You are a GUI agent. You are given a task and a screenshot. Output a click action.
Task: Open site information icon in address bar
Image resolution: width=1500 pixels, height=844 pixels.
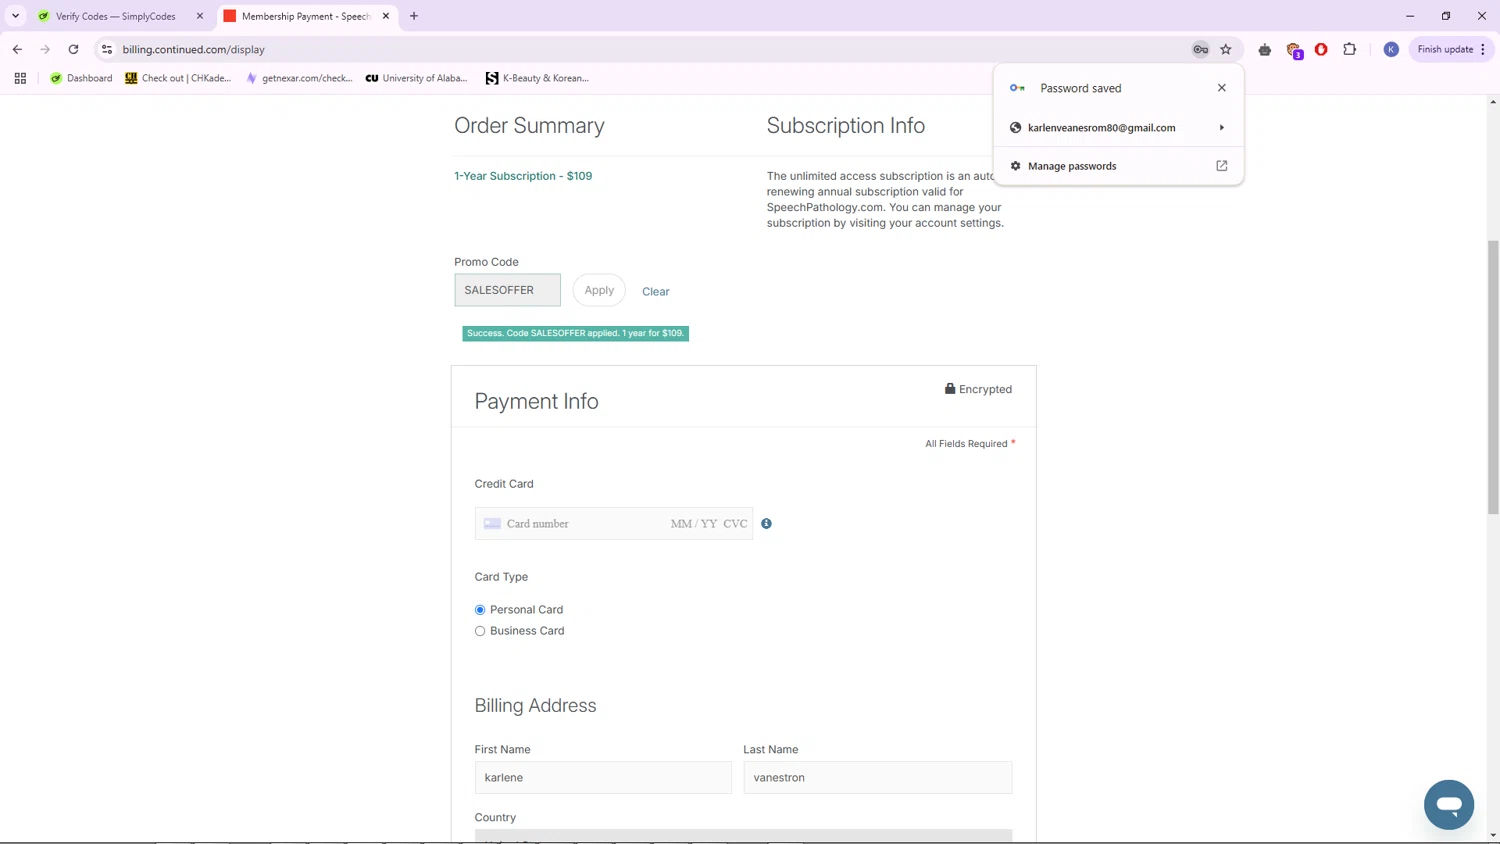click(107, 49)
